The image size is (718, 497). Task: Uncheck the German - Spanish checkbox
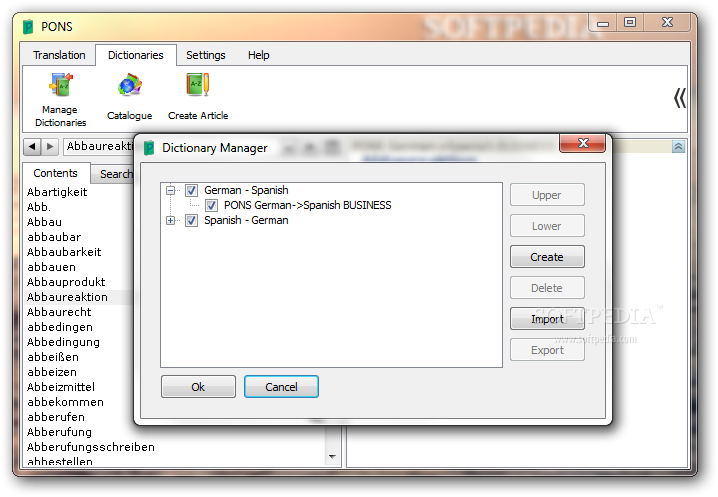(191, 190)
